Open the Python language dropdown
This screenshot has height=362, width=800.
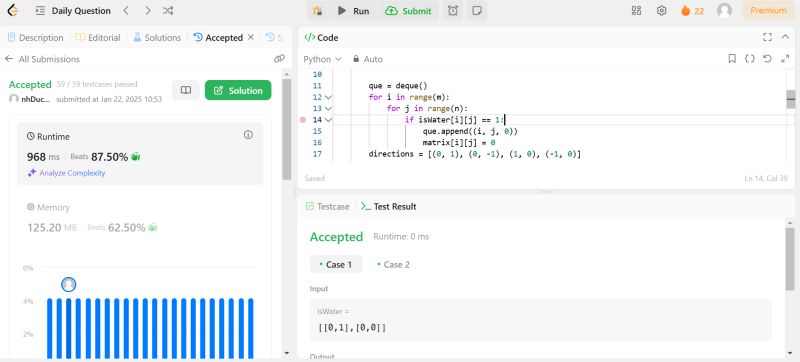(322, 59)
